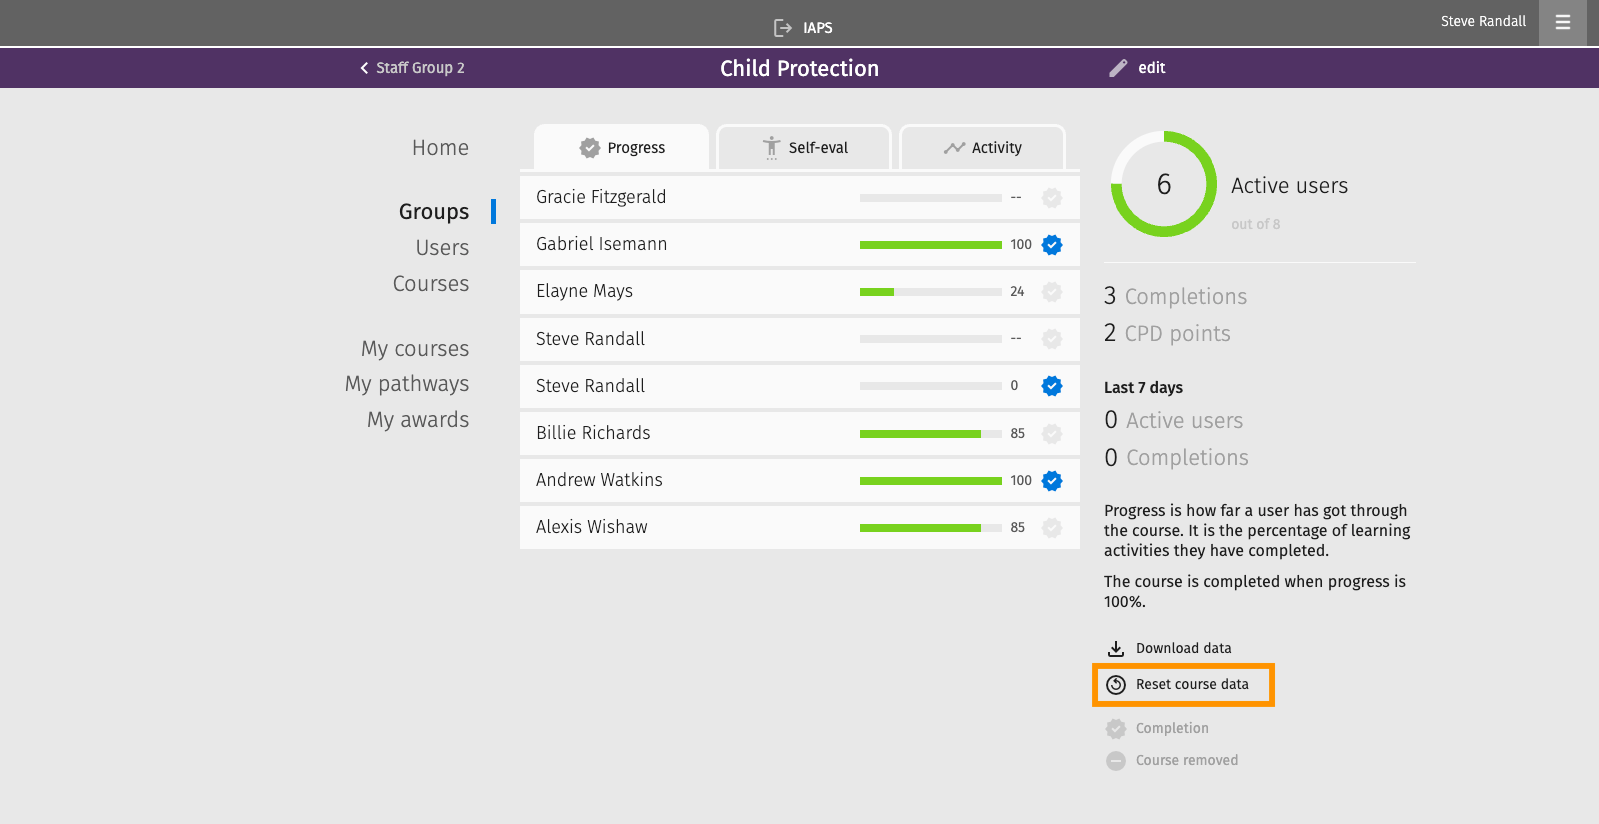Viewport: 1599px width, 824px height.
Task: Click the Download data icon
Action: coord(1116,649)
